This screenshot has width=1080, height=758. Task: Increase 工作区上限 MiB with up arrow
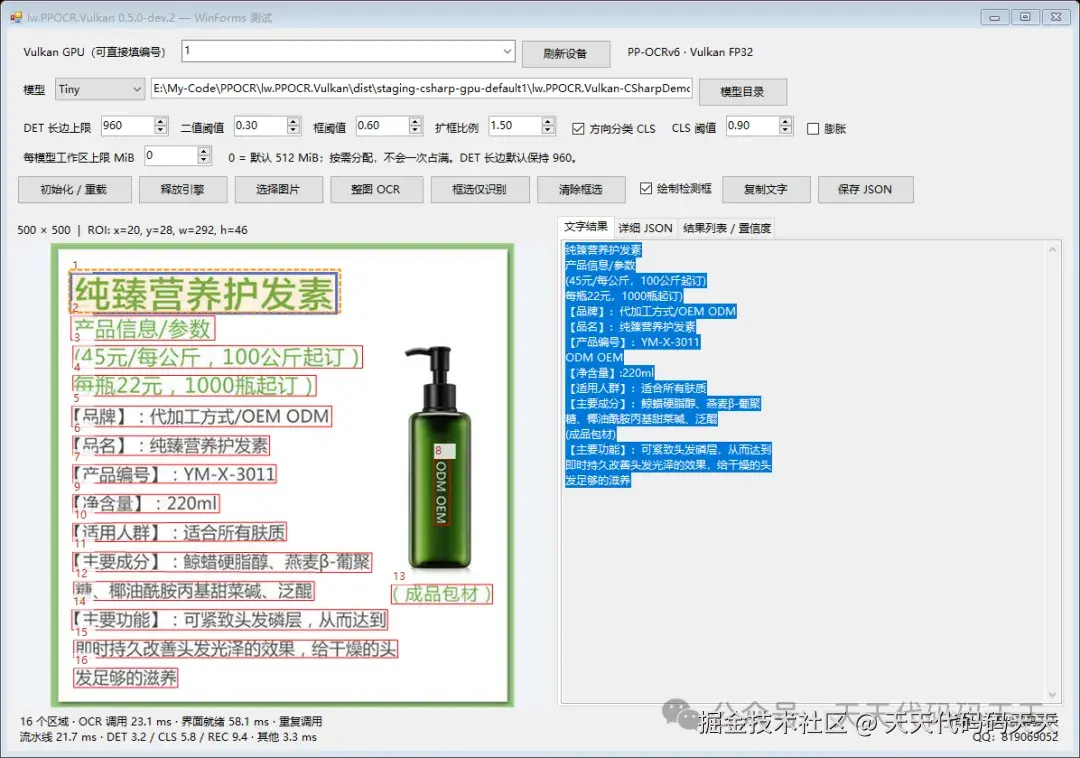click(x=204, y=151)
